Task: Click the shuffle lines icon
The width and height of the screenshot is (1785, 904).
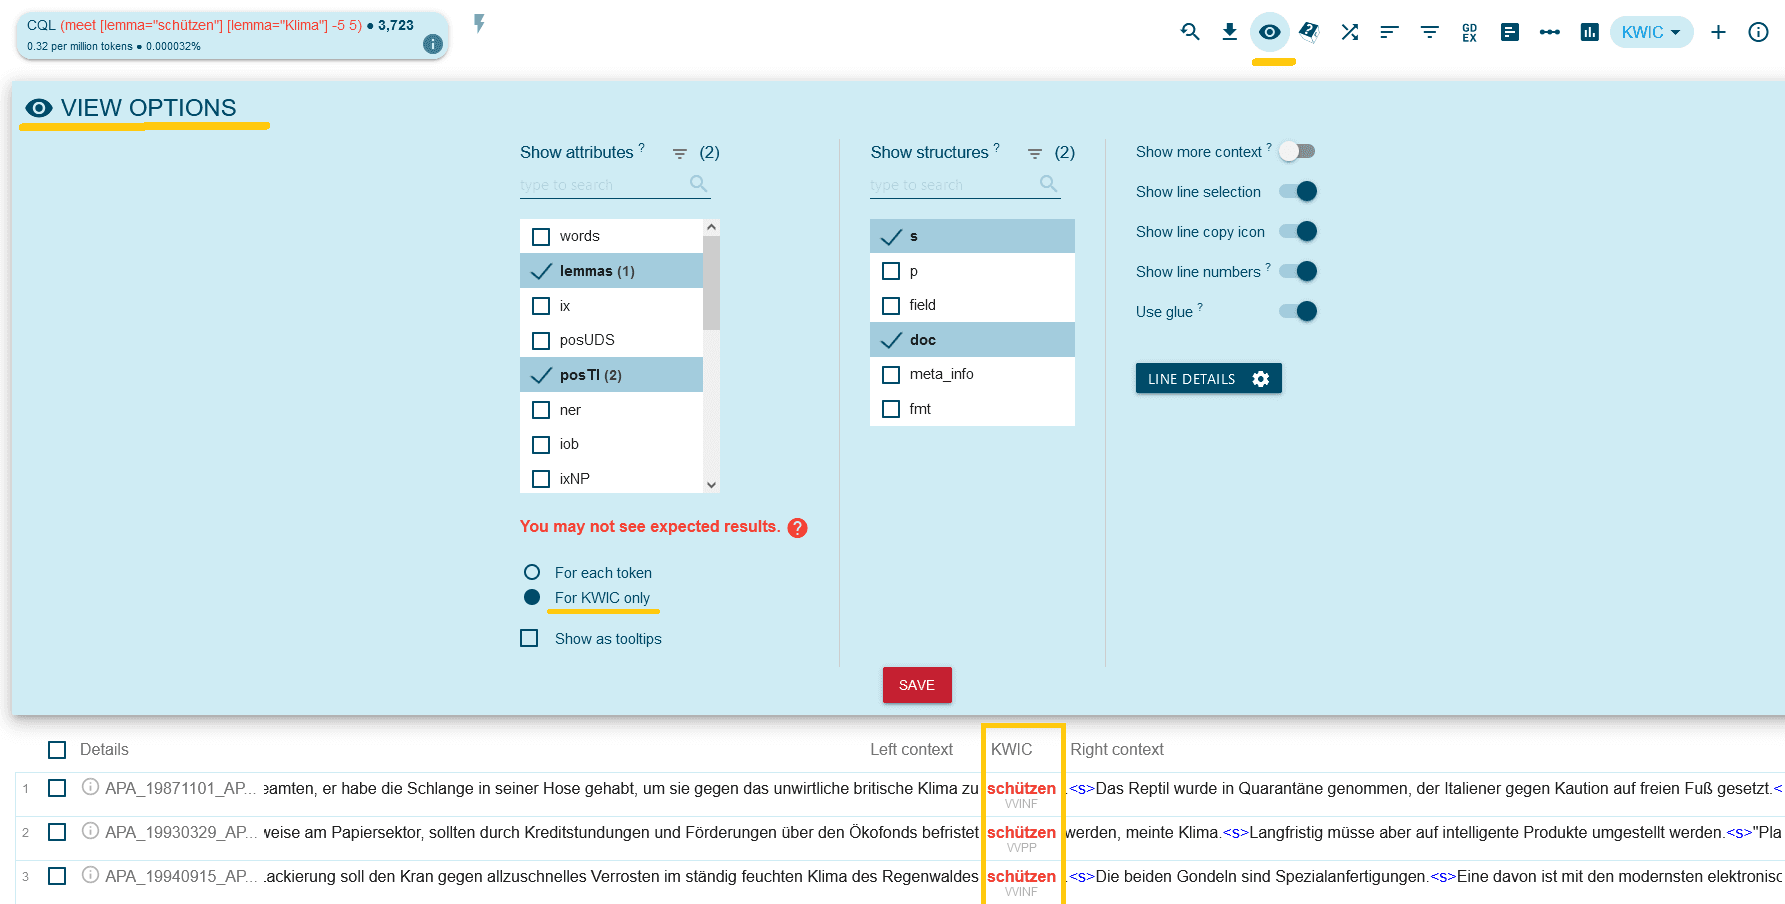Action: [x=1349, y=32]
